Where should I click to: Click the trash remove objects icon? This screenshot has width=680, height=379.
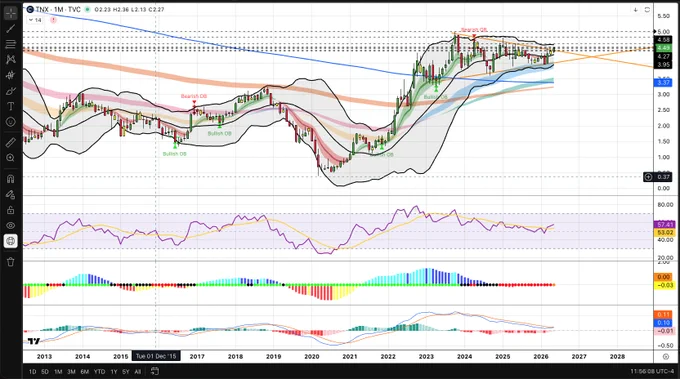pos(10,261)
